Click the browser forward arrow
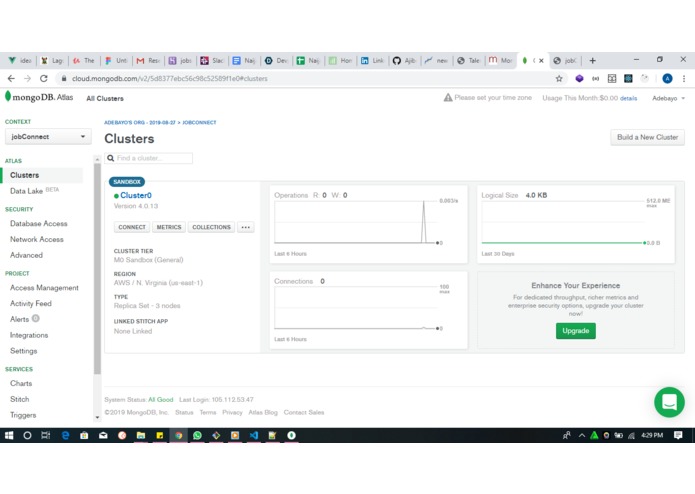The image size is (695, 494). pyautogui.click(x=27, y=78)
